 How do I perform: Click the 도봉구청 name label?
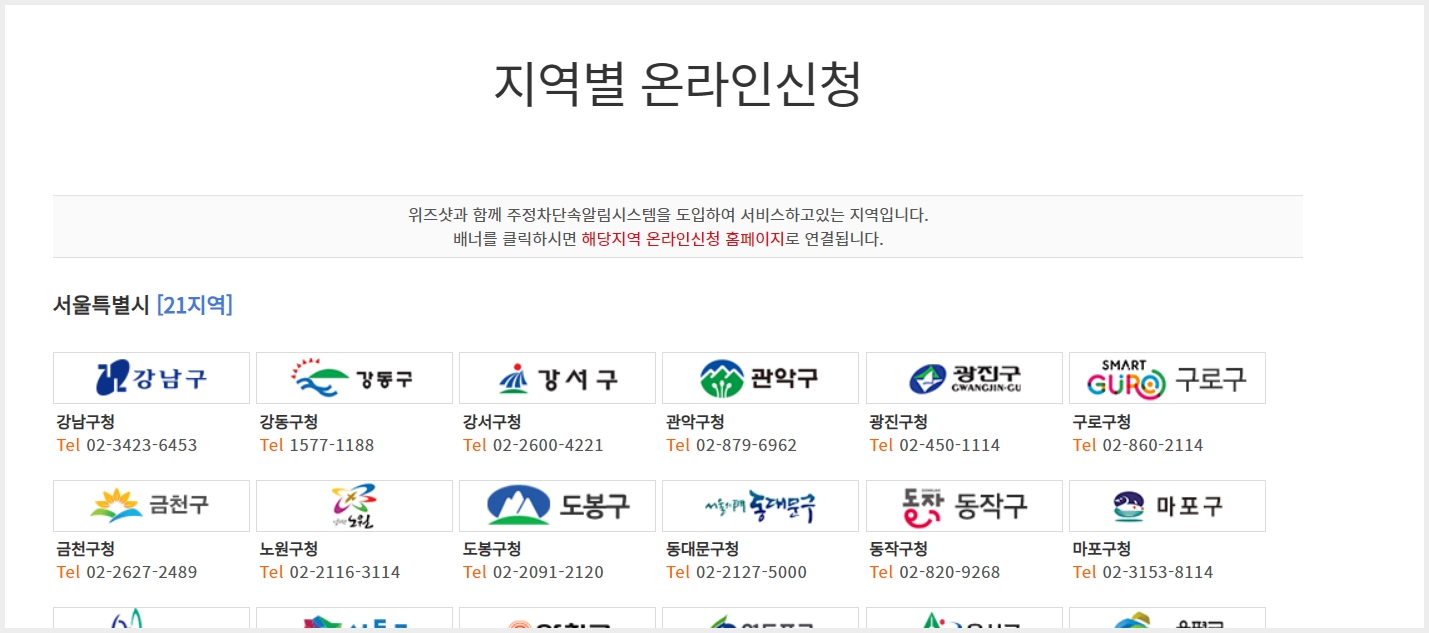tap(492, 549)
